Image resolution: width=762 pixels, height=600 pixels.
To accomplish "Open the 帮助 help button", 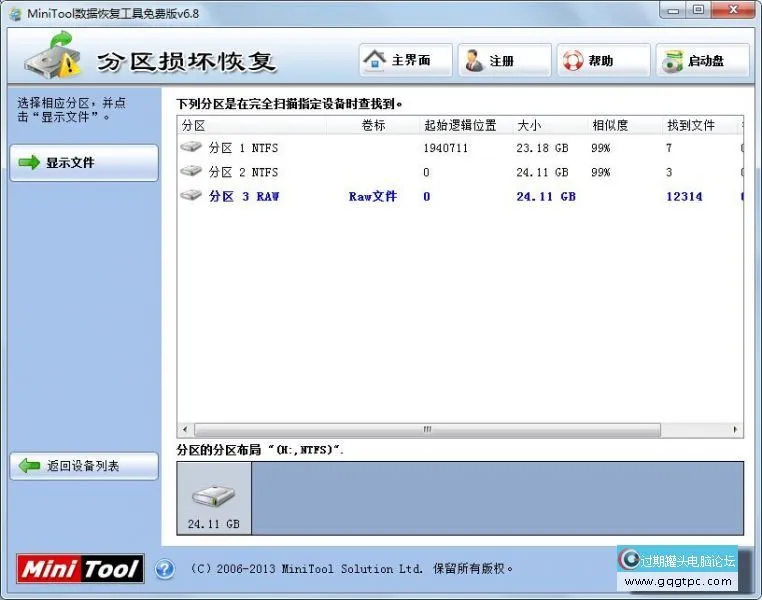I will click(x=604, y=60).
